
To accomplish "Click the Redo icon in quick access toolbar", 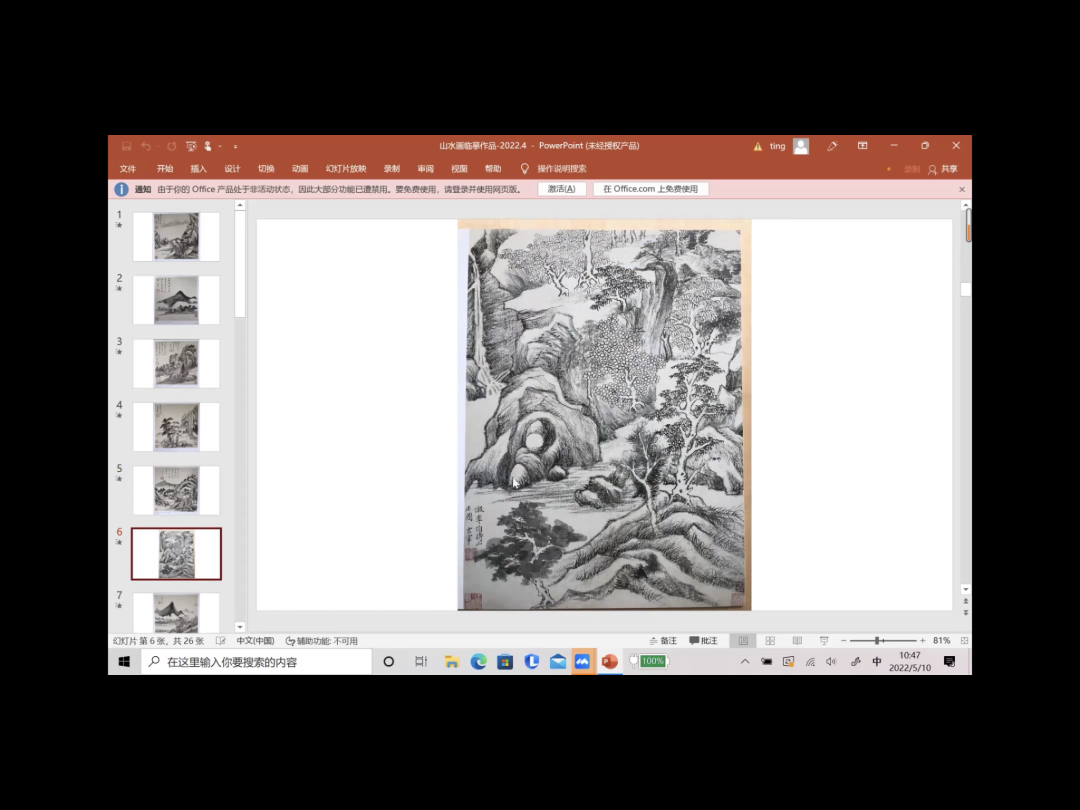I will pyautogui.click(x=172, y=146).
